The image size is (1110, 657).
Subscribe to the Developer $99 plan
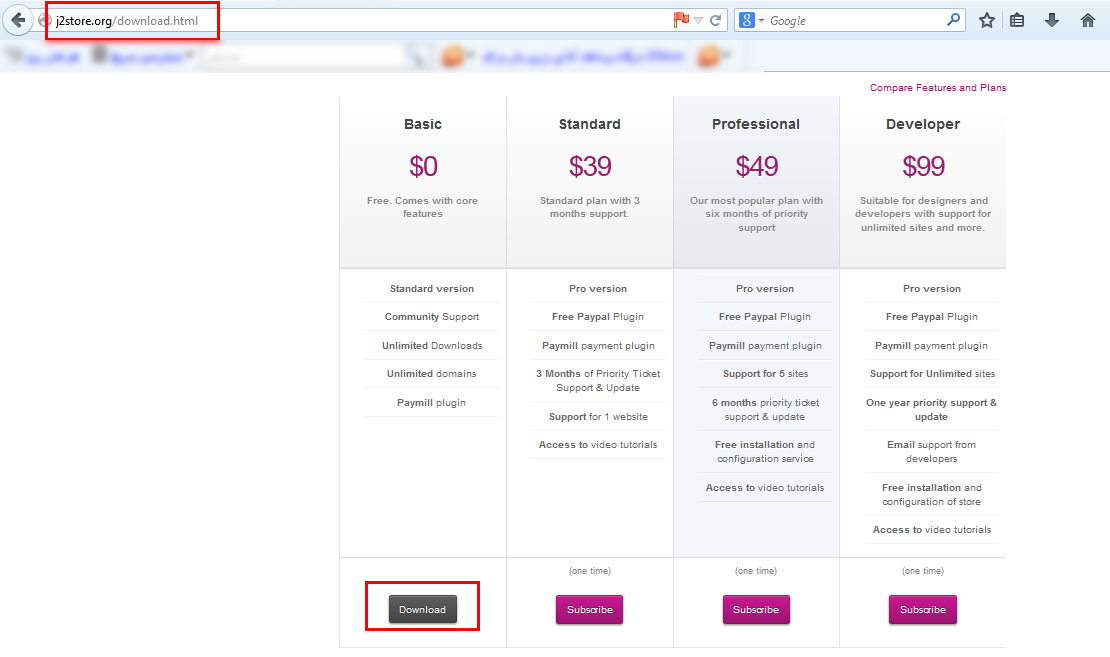point(922,609)
